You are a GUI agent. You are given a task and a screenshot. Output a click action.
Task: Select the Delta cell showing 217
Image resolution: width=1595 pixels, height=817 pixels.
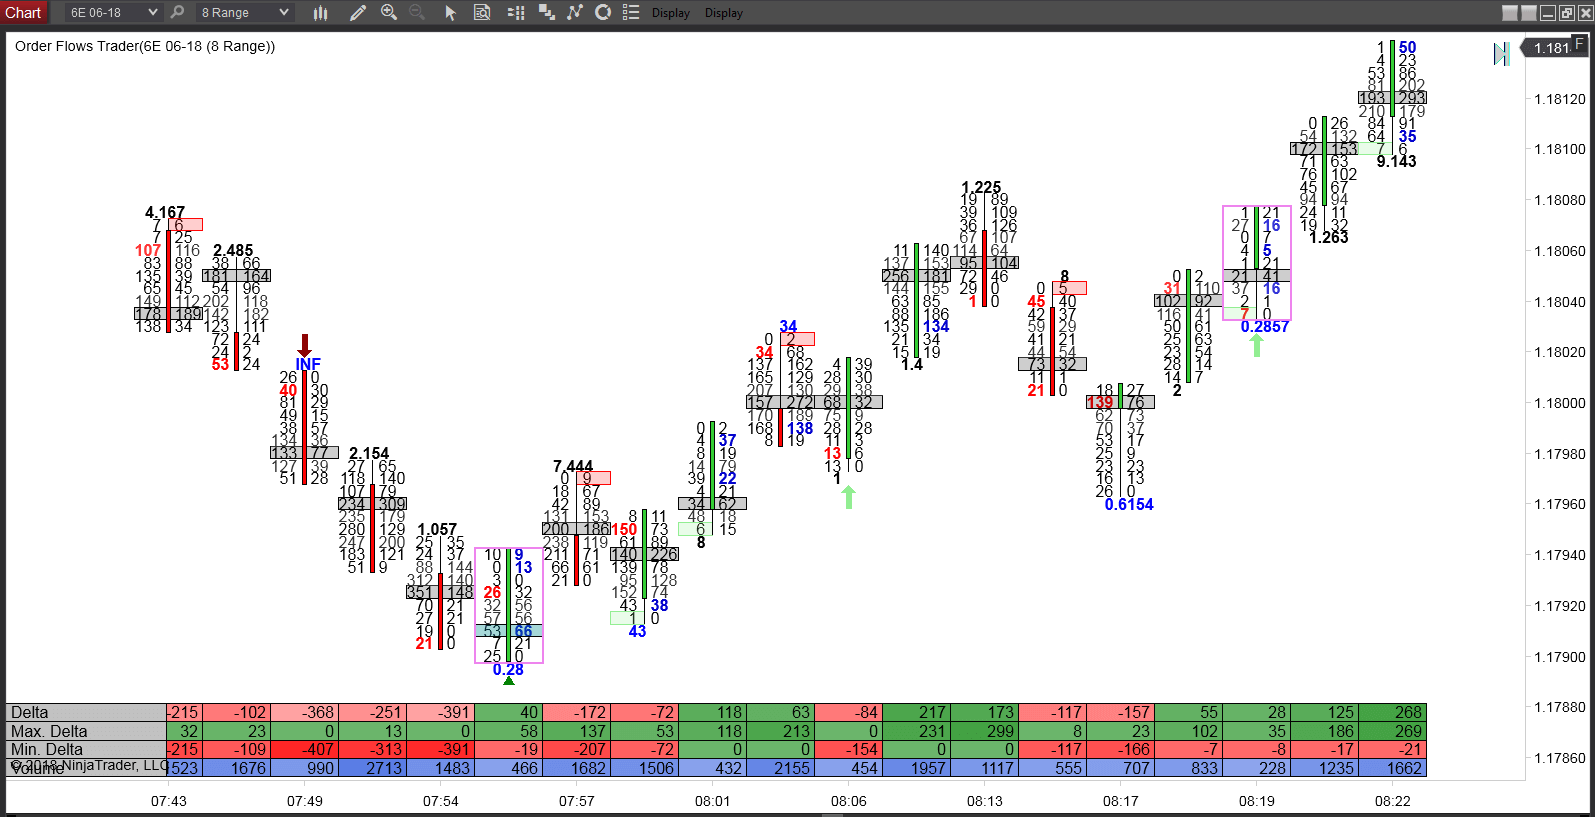click(x=916, y=712)
